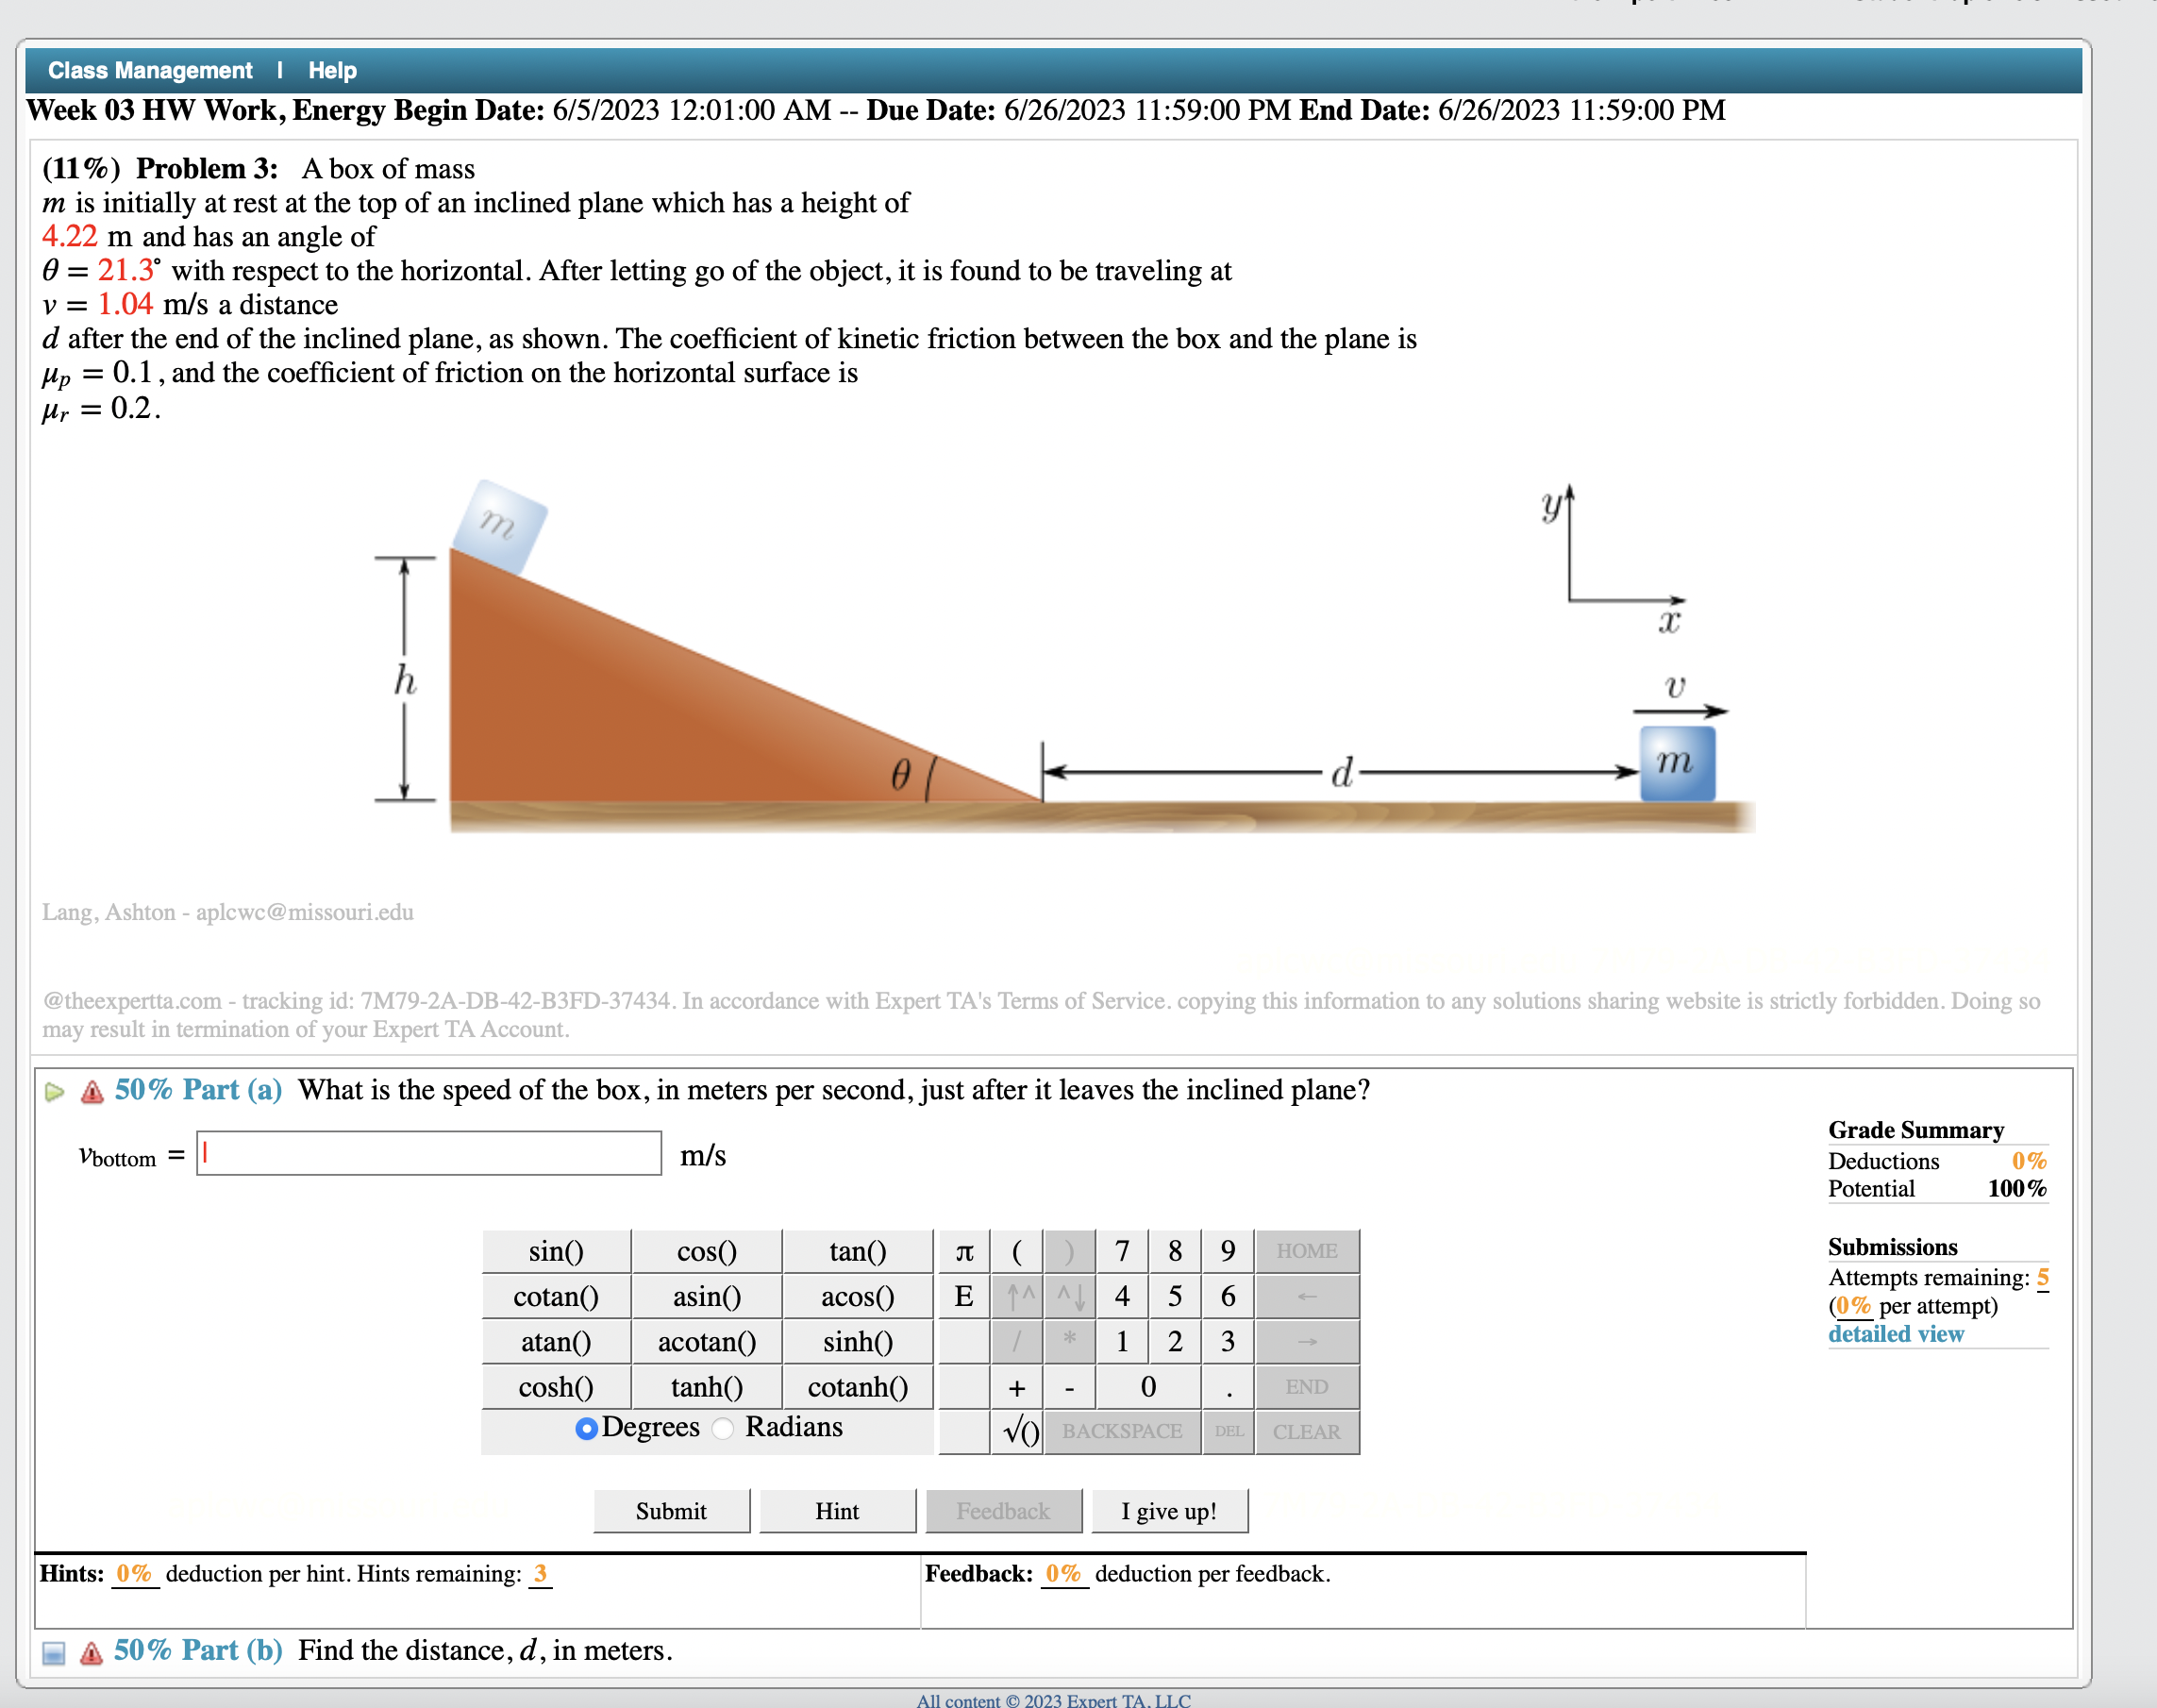Open the Help menu
This screenshot has width=2157, height=1708.
[331, 70]
